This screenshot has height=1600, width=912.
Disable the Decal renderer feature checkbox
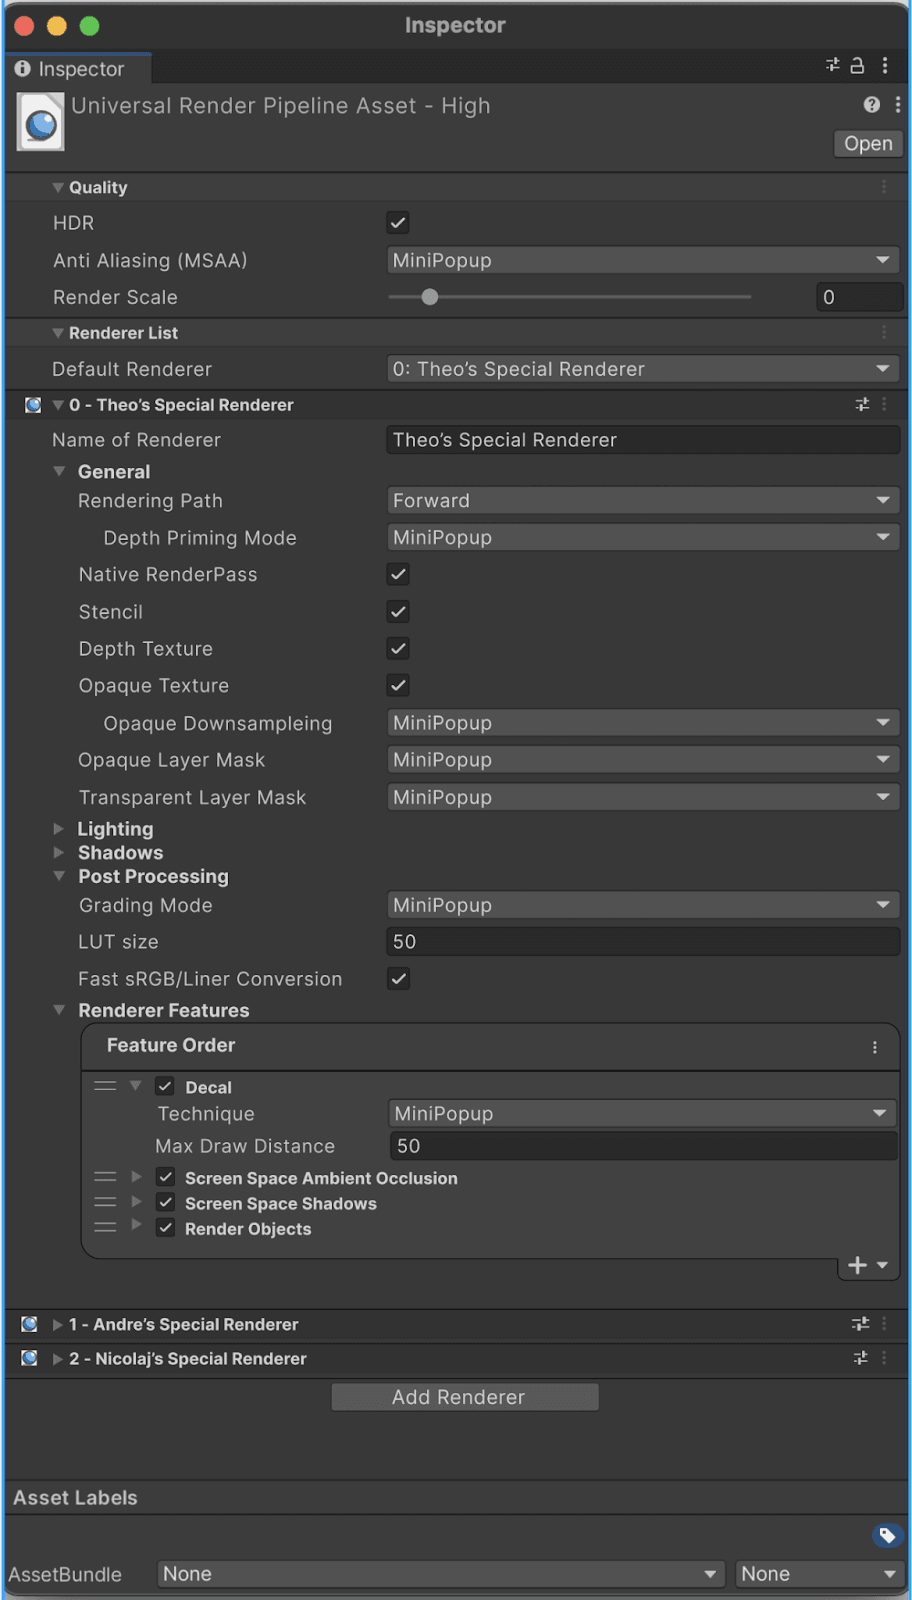[x=165, y=1086]
